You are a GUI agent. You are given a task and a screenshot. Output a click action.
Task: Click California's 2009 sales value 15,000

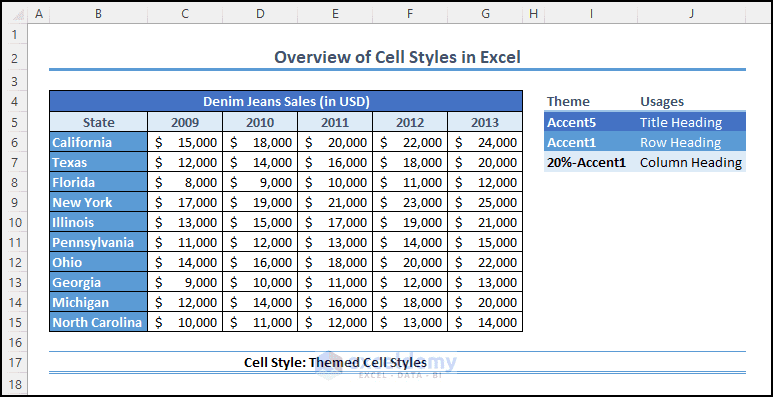coord(185,142)
